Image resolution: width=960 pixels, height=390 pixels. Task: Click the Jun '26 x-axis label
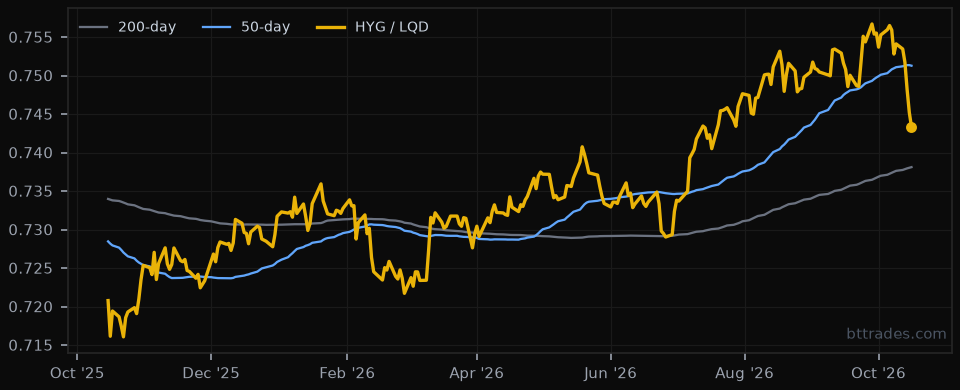pyautogui.click(x=611, y=373)
